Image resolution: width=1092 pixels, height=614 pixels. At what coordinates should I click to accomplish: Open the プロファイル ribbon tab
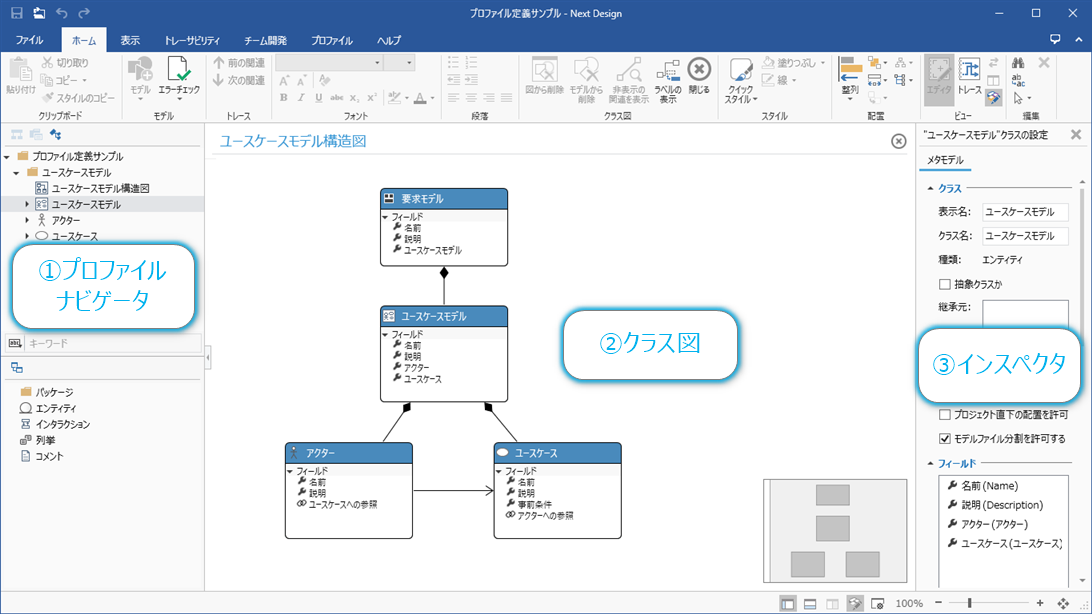(x=331, y=41)
